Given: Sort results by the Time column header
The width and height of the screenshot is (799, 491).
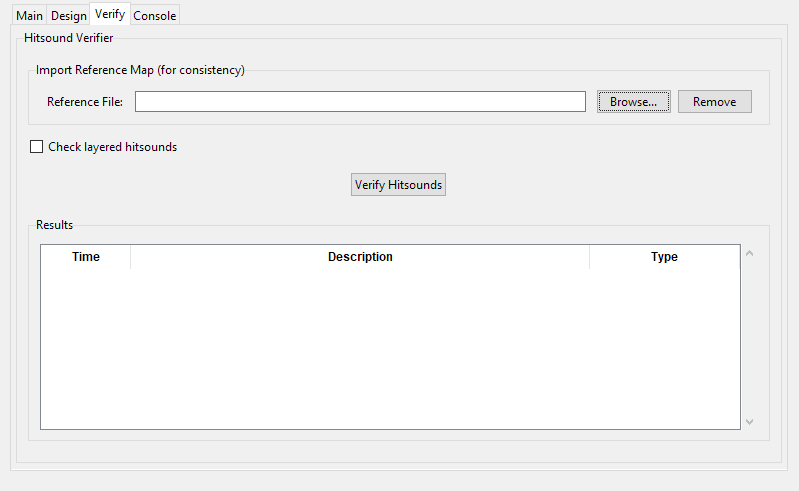Looking at the screenshot, I should pos(86,257).
